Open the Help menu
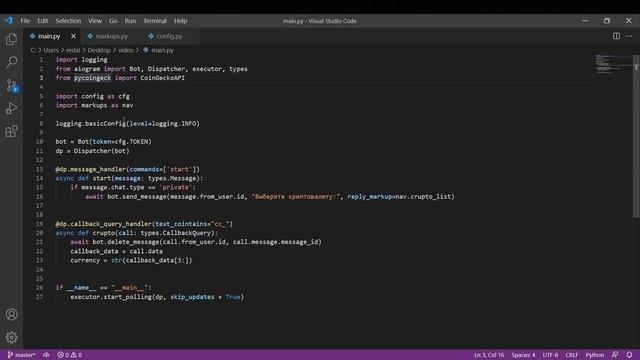640x360 pixels. pos(180,21)
